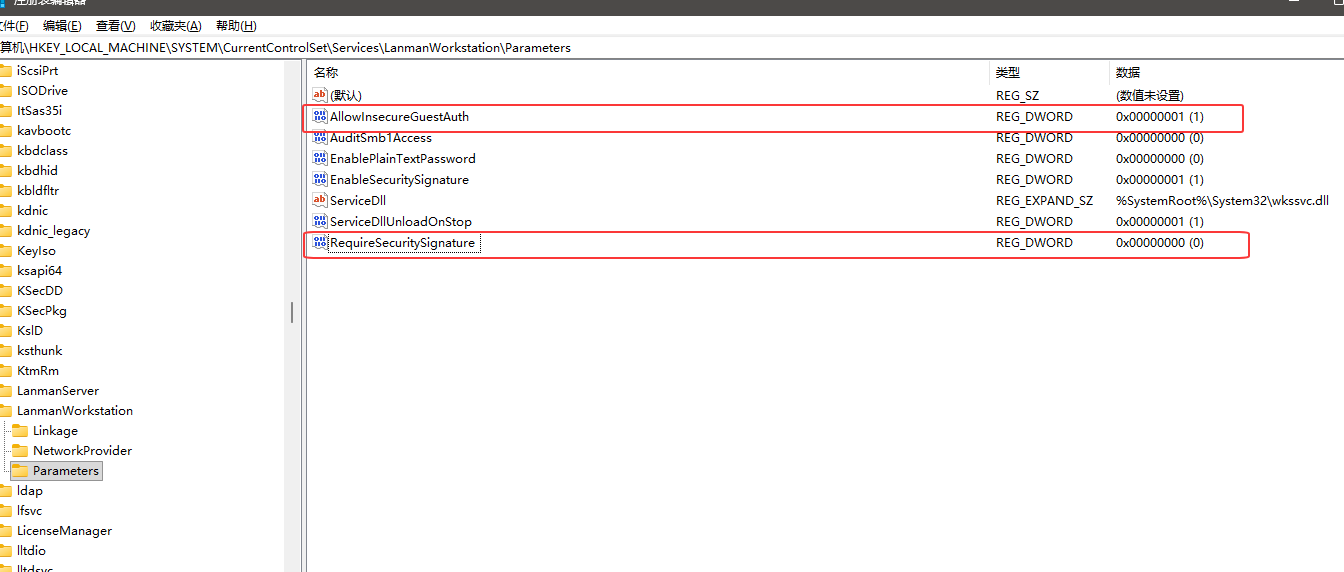
Task: Click the DWORD icon of EnablePlainTextPassword
Action: tap(320, 158)
